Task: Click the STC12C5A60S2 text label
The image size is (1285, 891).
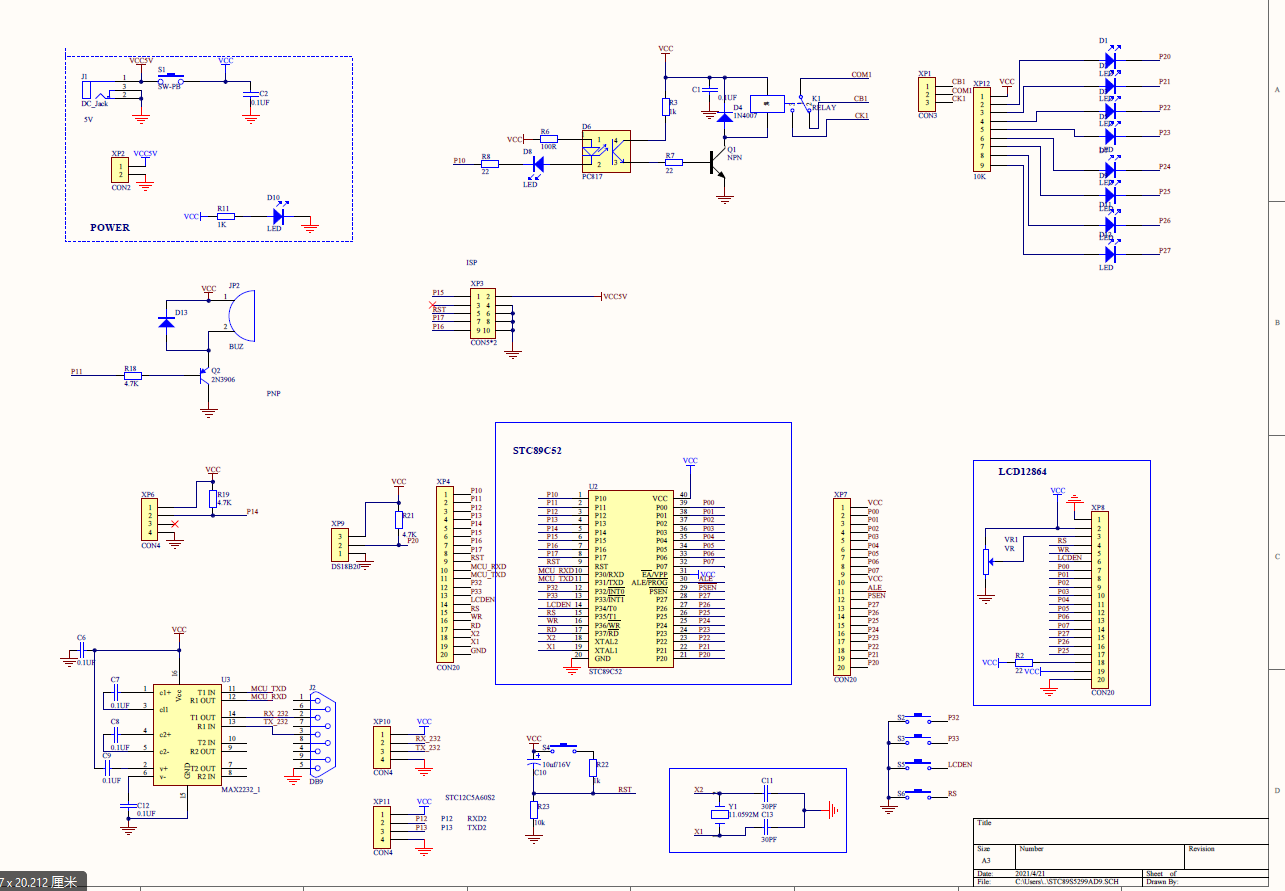Action: tap(470, 798)
